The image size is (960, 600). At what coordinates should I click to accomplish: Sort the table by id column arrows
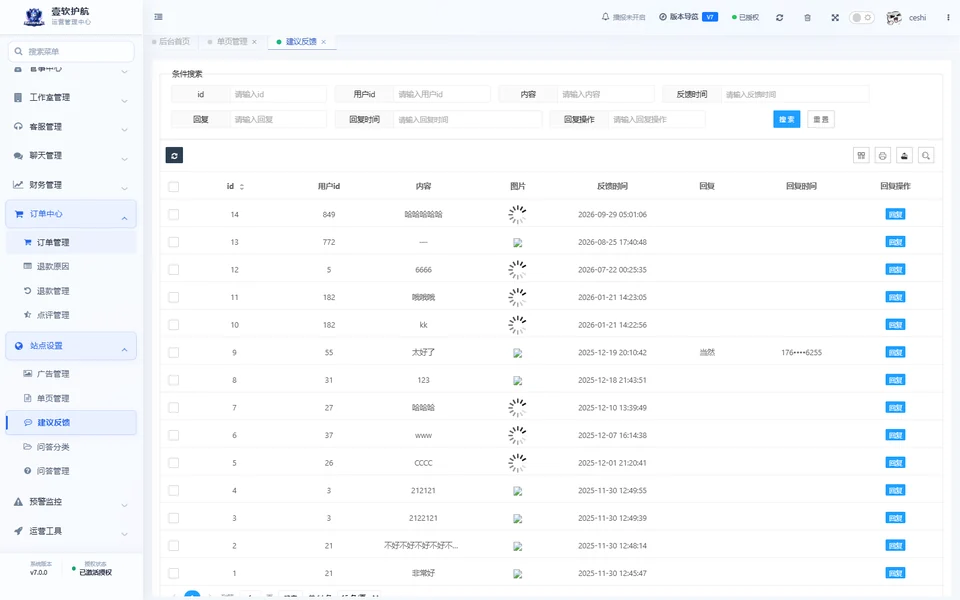(x=242, y=187)
